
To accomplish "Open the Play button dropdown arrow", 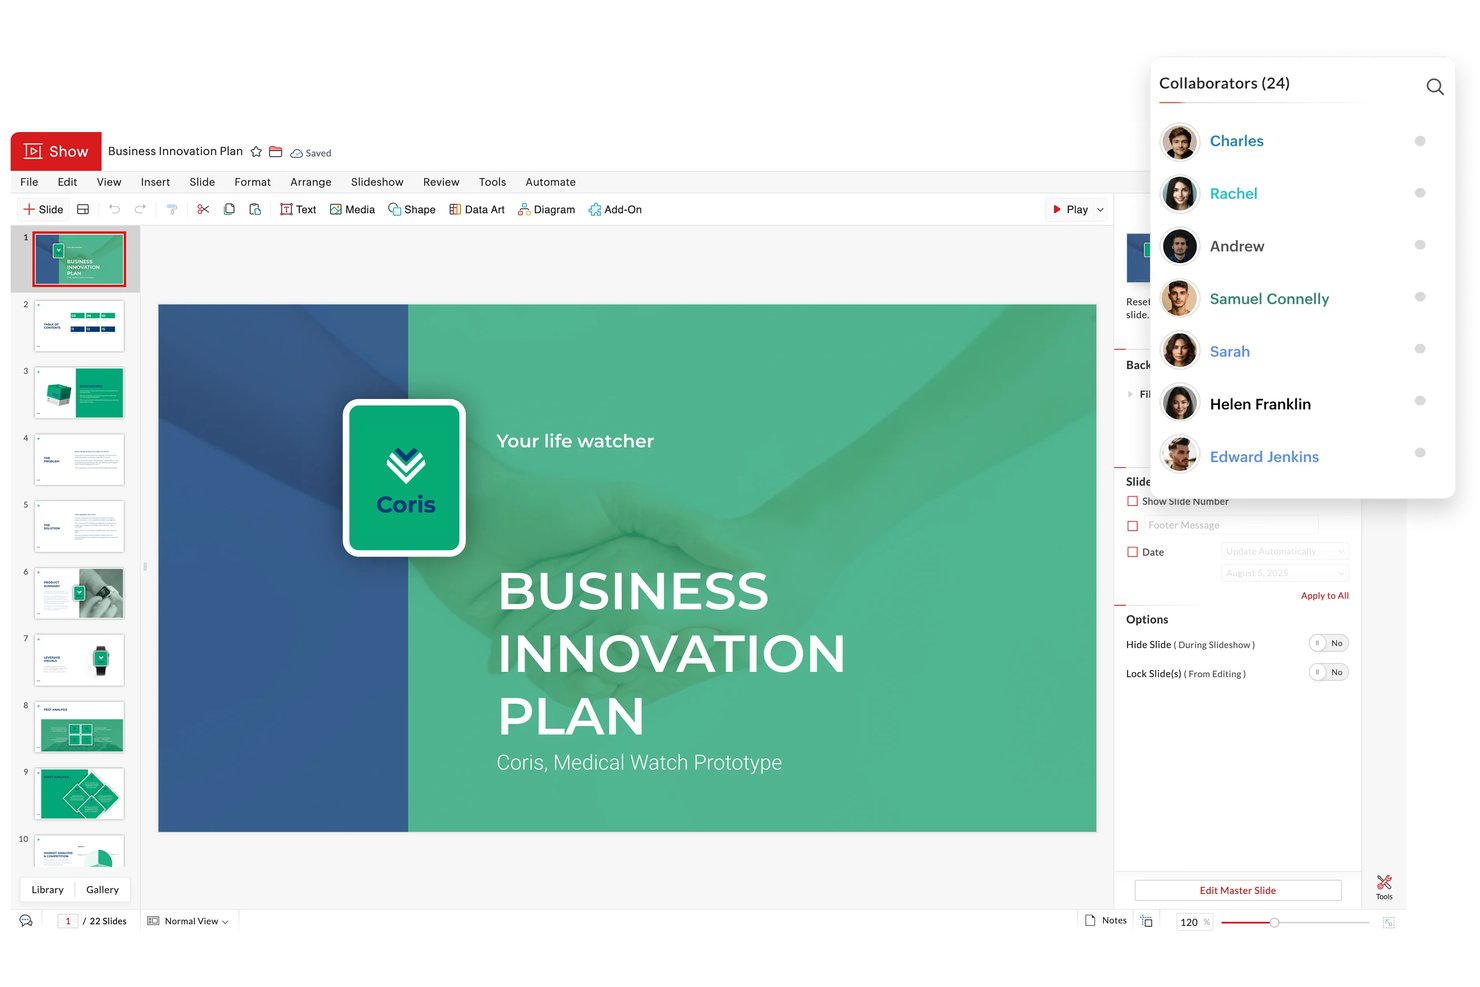I will click(1100, 210).
